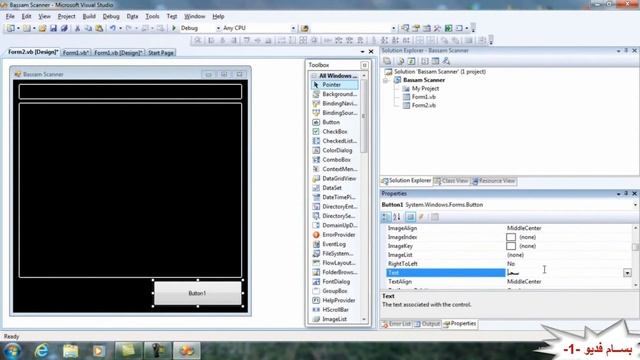Screen dimensions: 640x360
Task: Switch to Resource View tab
Action: pos(493,181)
